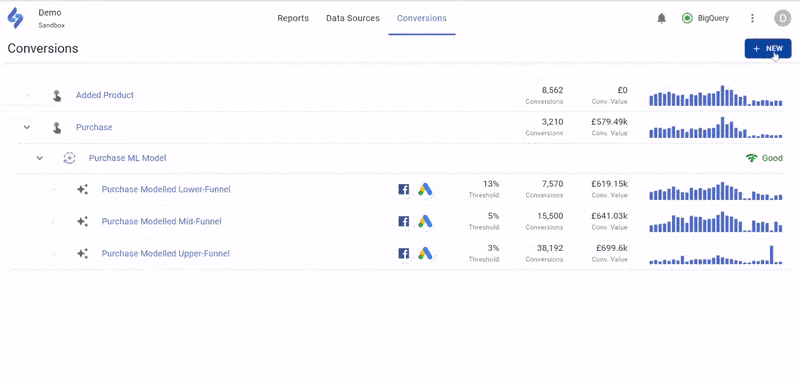Screen dimensions: 800x383
Task: Click the Good status label
Action: tap(772, 158)
